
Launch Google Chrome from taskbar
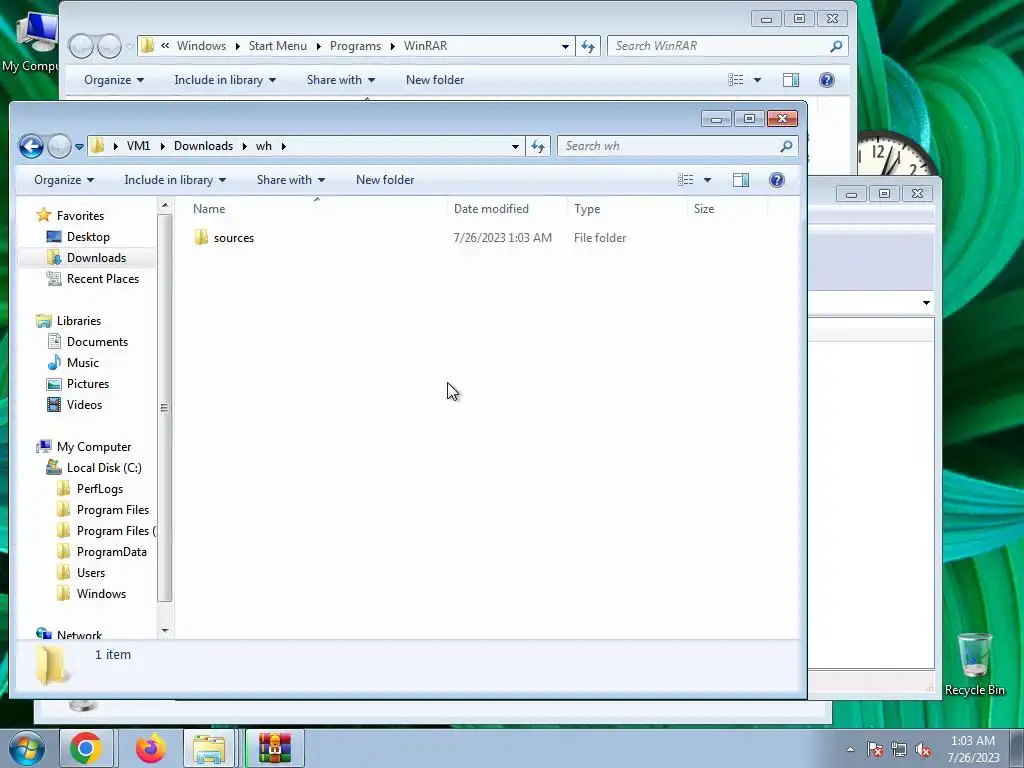(x=86, y=748)
